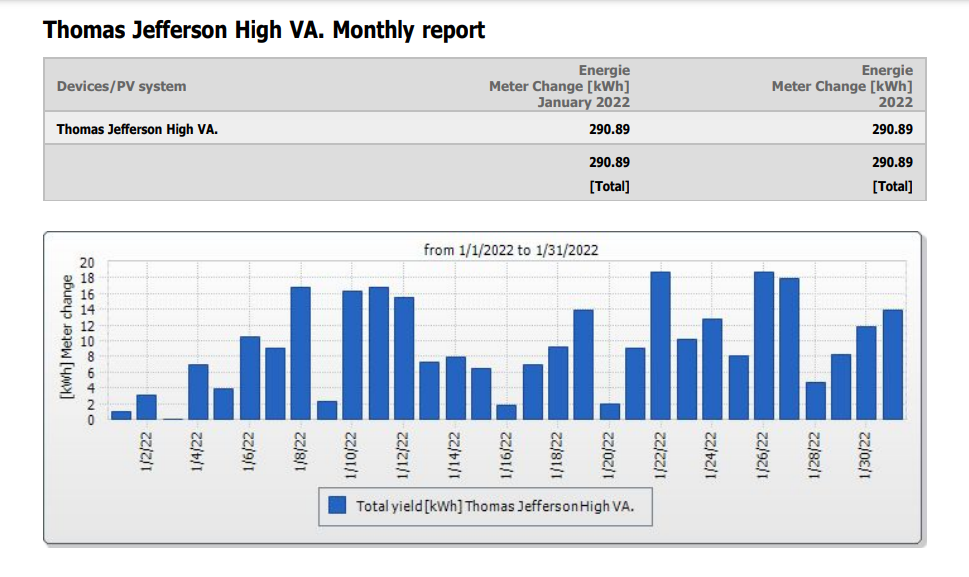Click the bar above the 1/26/22 date label
The width and height of the screenshot is (969, 577).
coord(764,346)
